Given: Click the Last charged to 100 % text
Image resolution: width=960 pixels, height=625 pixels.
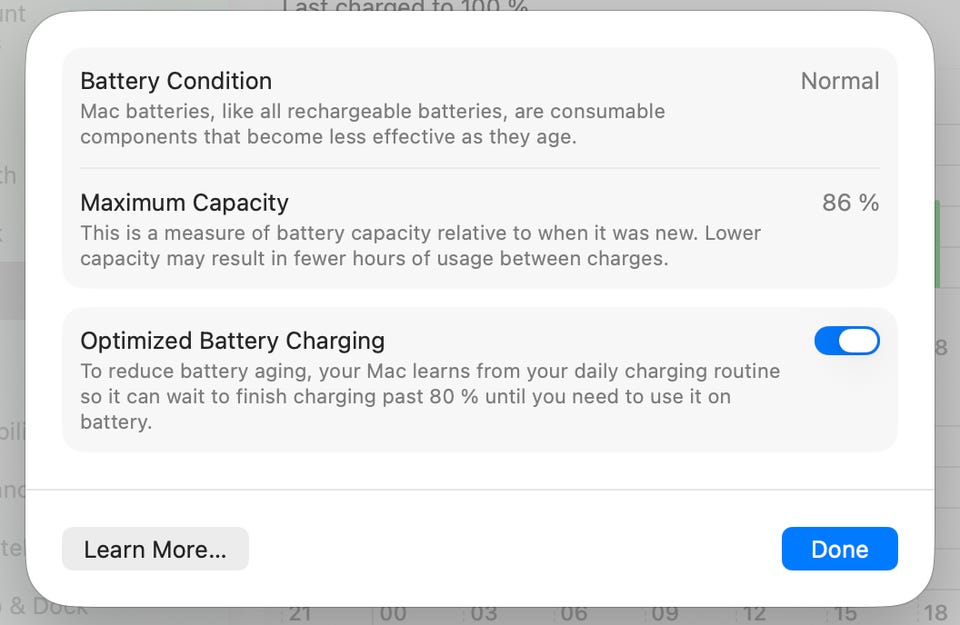Looking at the screenshot, I should (405, 6).
